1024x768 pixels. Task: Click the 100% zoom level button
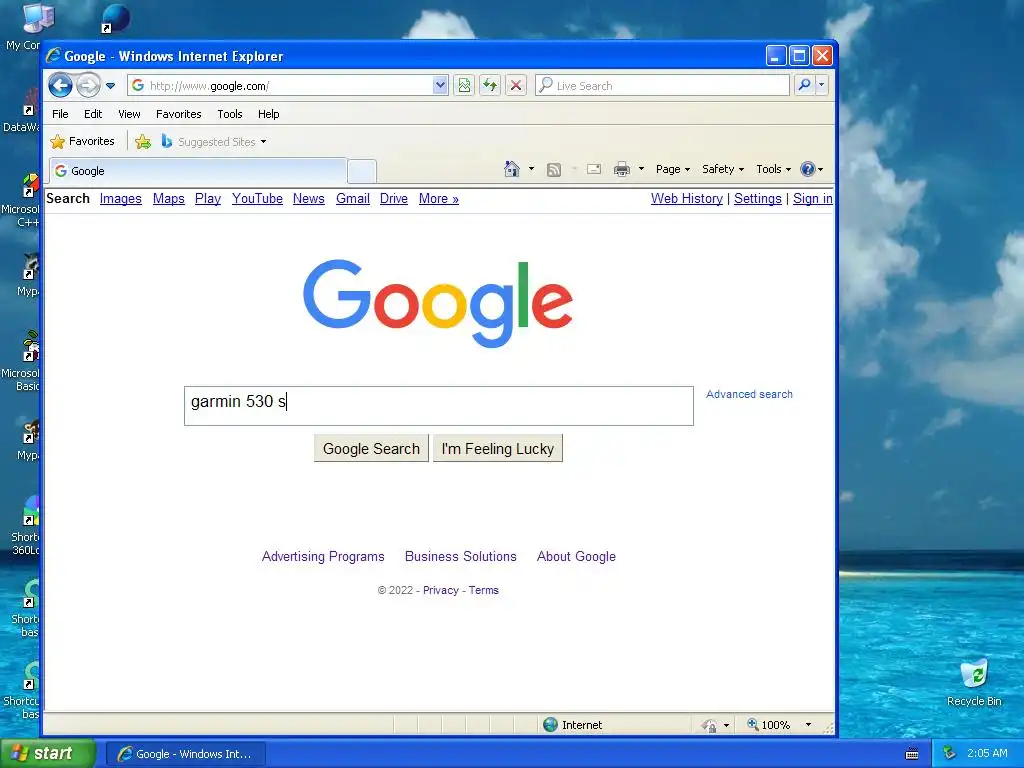(x=769, y=725)
